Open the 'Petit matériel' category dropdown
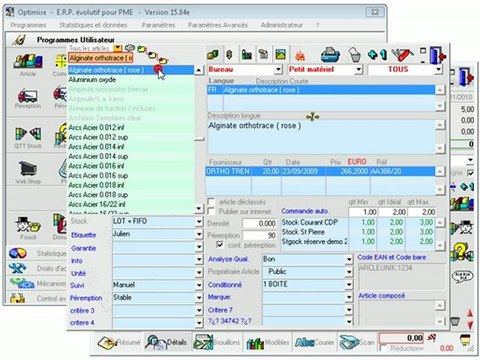 click(358, 70)
